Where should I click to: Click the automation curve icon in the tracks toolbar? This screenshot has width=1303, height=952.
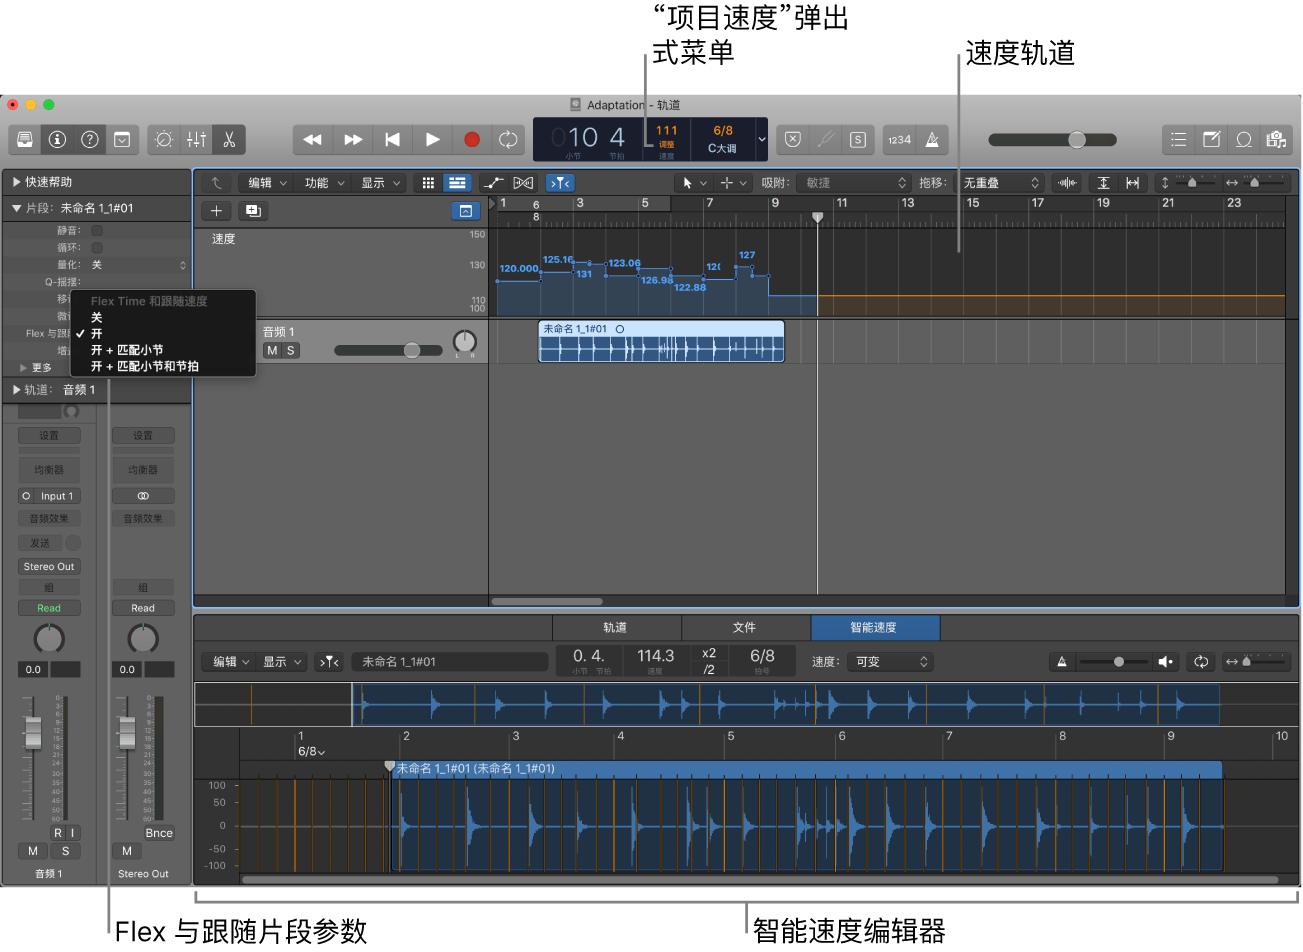[492, 182]
